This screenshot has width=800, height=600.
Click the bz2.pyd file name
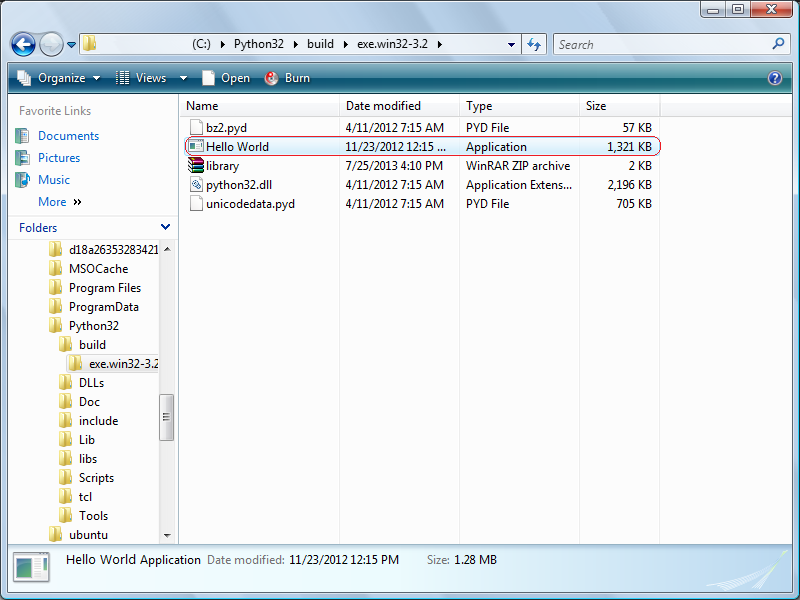[227, 128]
